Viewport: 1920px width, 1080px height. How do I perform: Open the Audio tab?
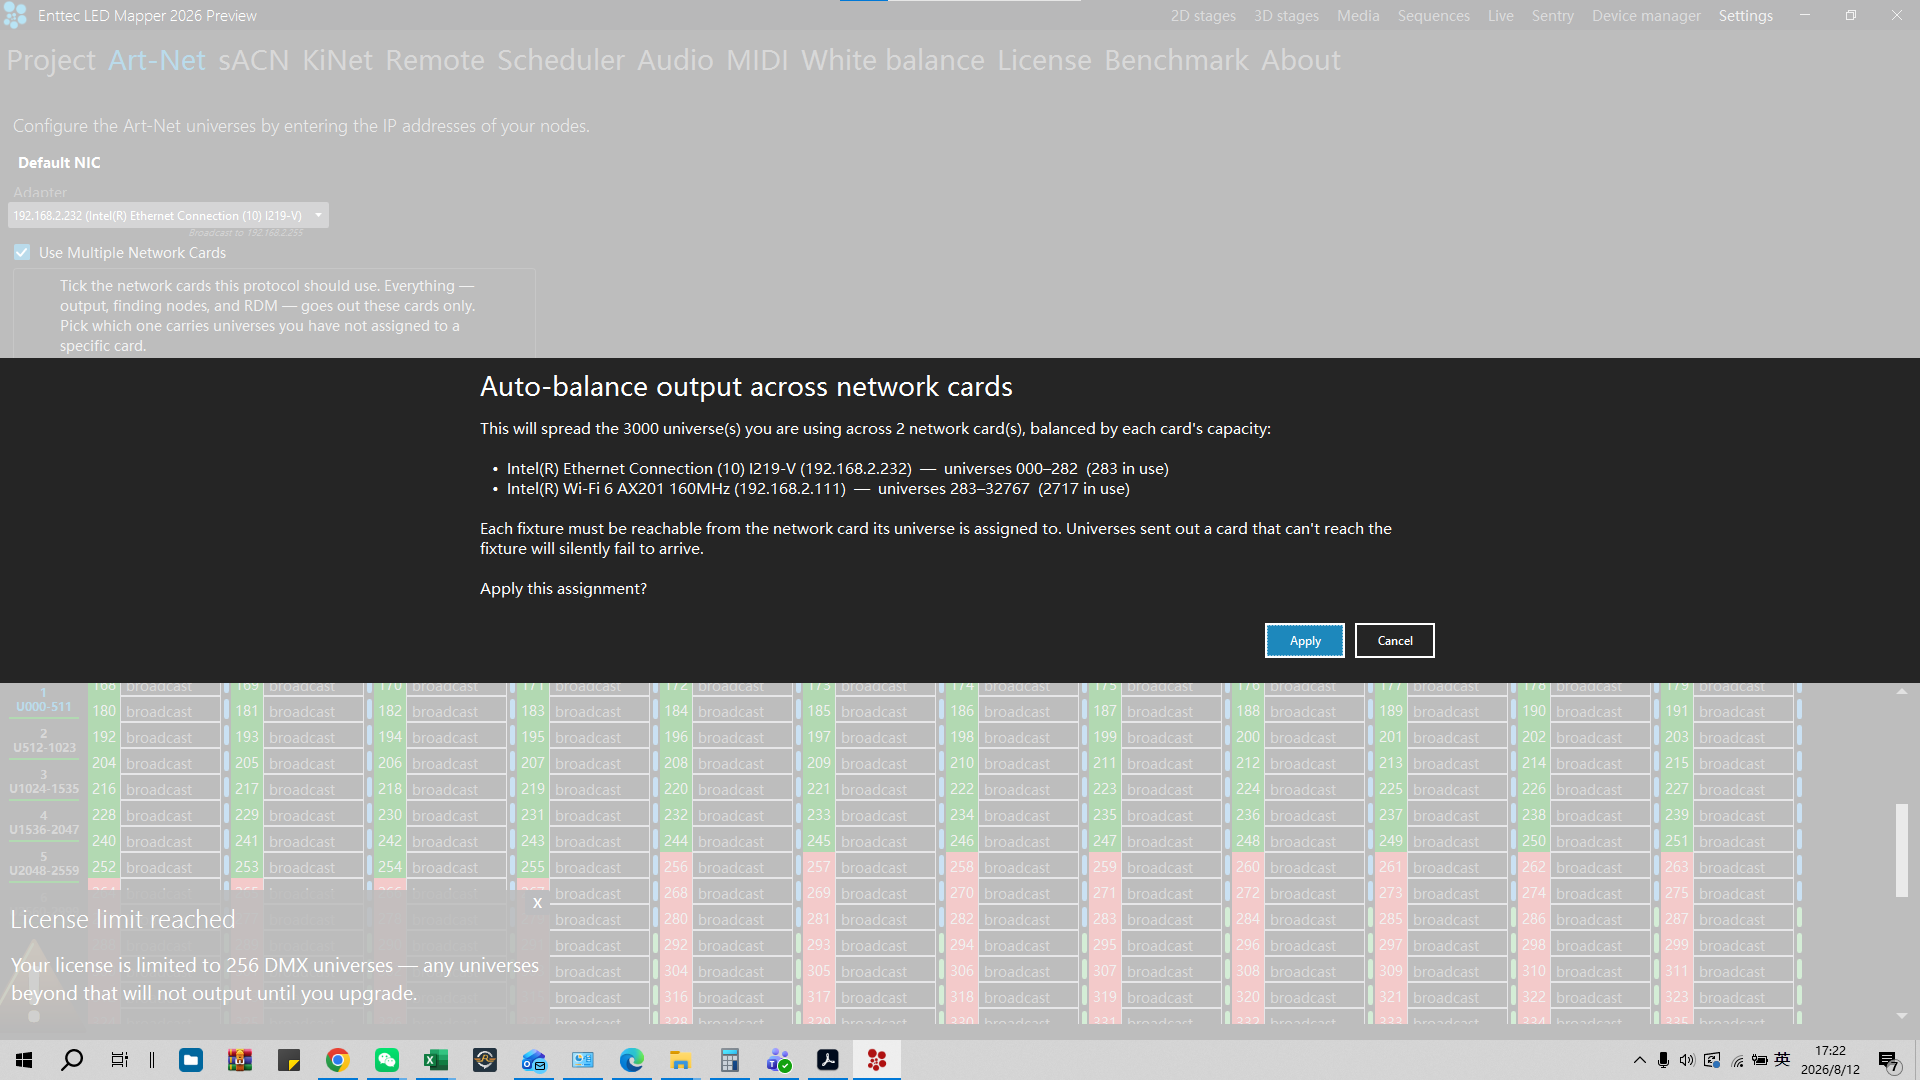(x=675, y=60)
